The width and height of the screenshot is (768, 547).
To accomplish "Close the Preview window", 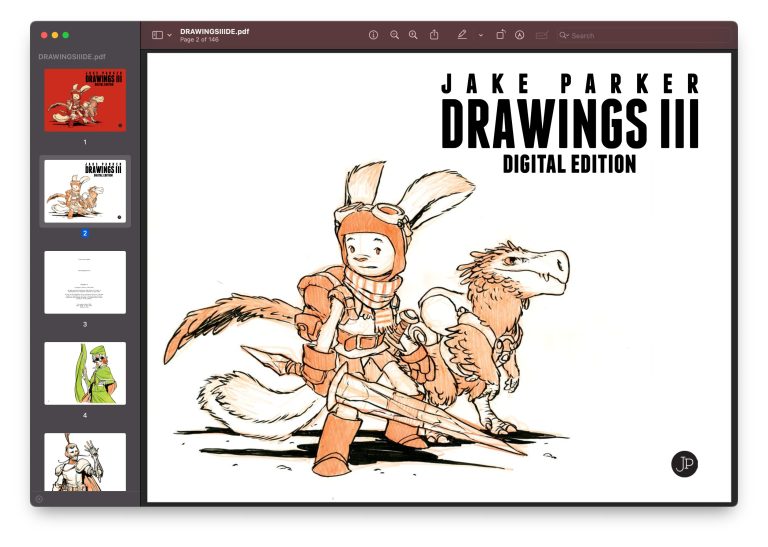I will pos(44,35).
